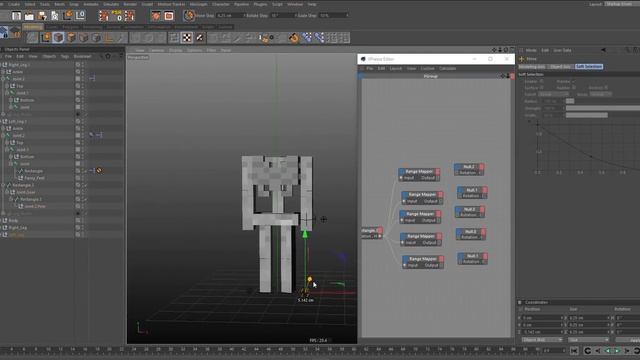Collapse the Joint.1 node under Left_Leg.1
Viewport: 640px width, 360px height.
7,150
